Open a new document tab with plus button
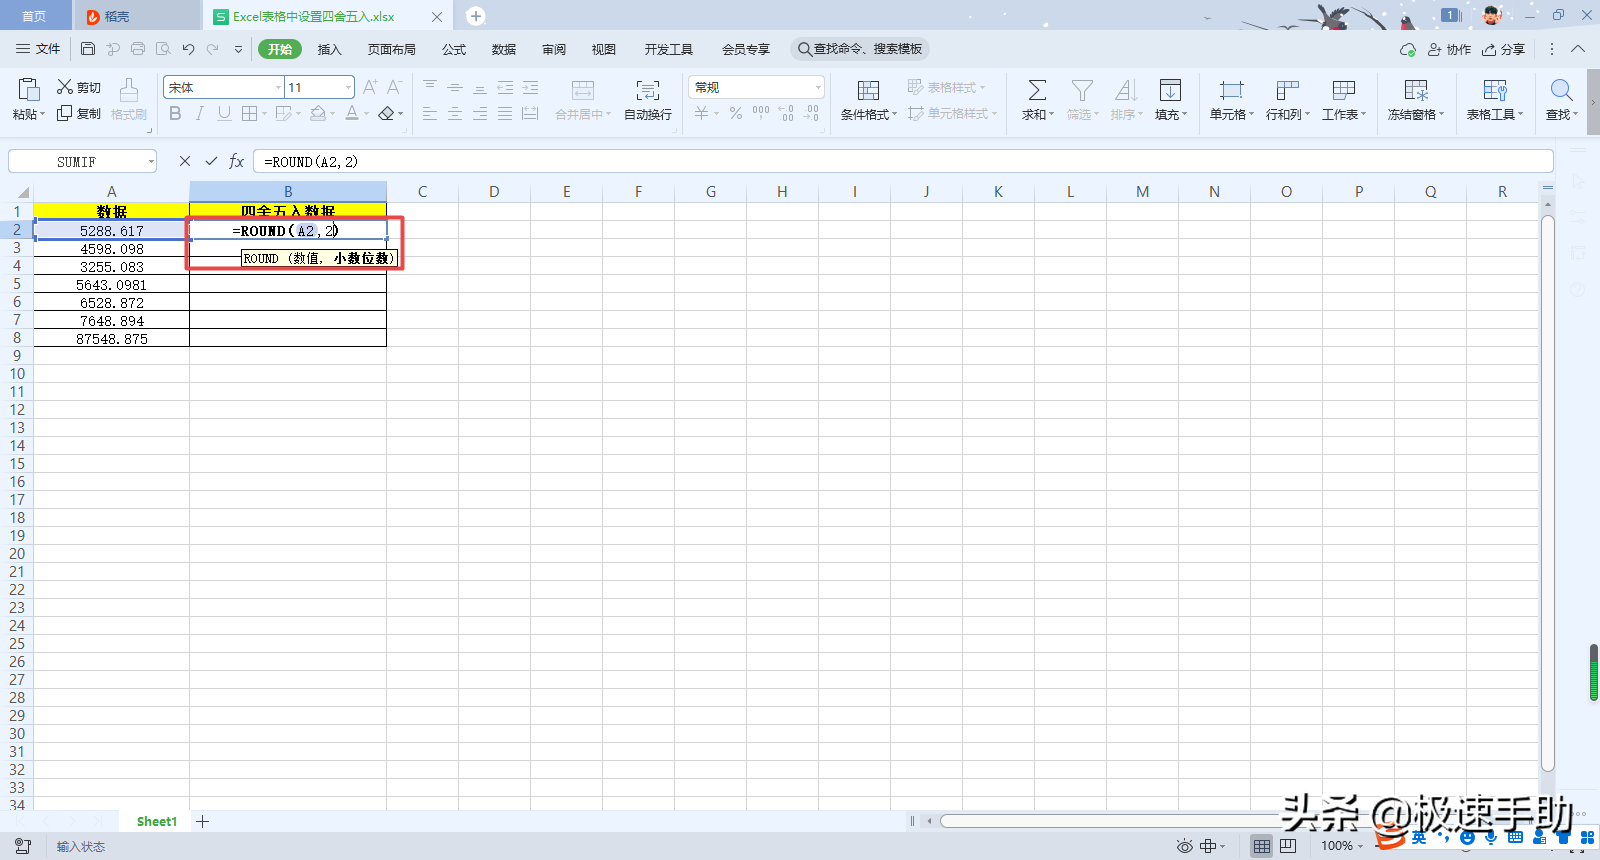The image size is (1600, 860). 476,16
